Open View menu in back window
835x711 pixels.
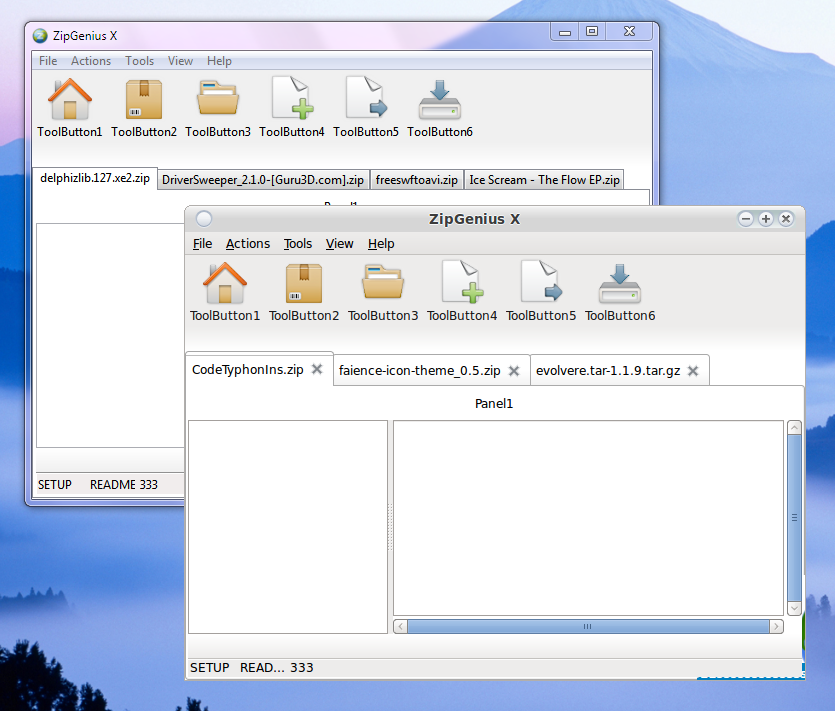(181, 61)
